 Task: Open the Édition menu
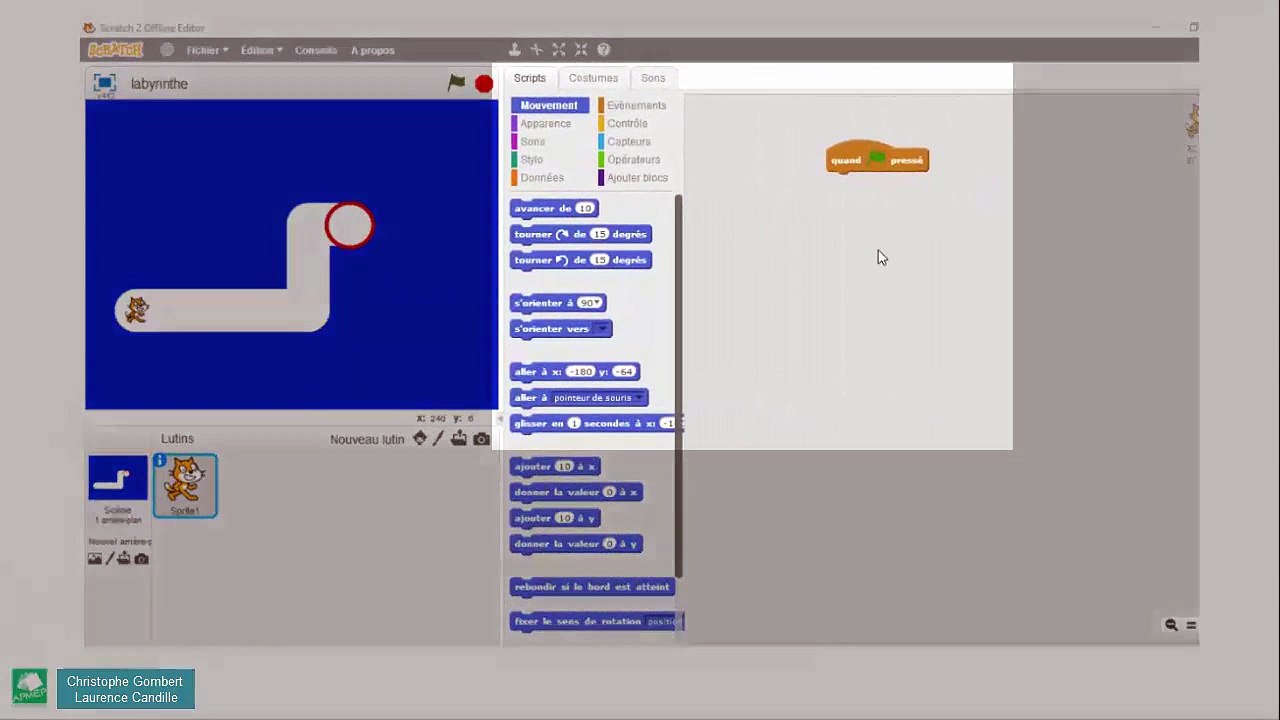261,50
